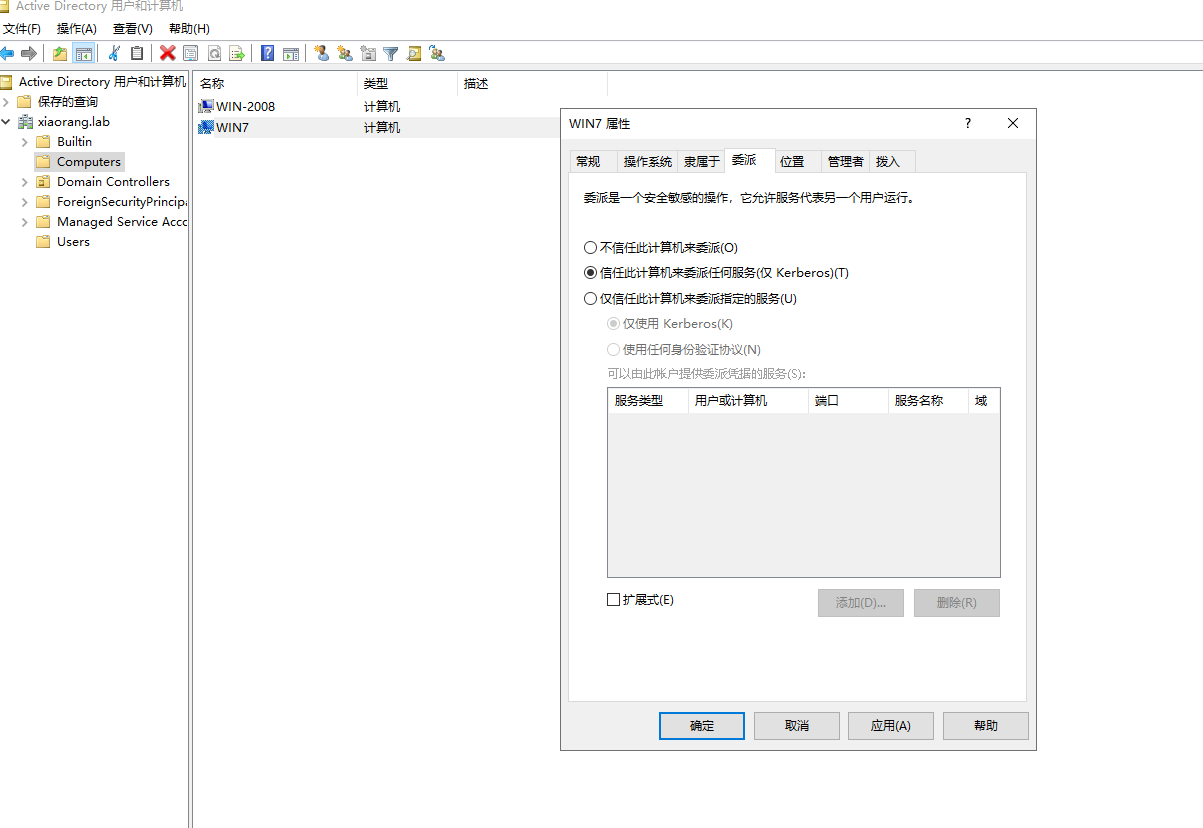
Task: Enable the 扩展式(E) checkbox
Action: coord(615,599)
